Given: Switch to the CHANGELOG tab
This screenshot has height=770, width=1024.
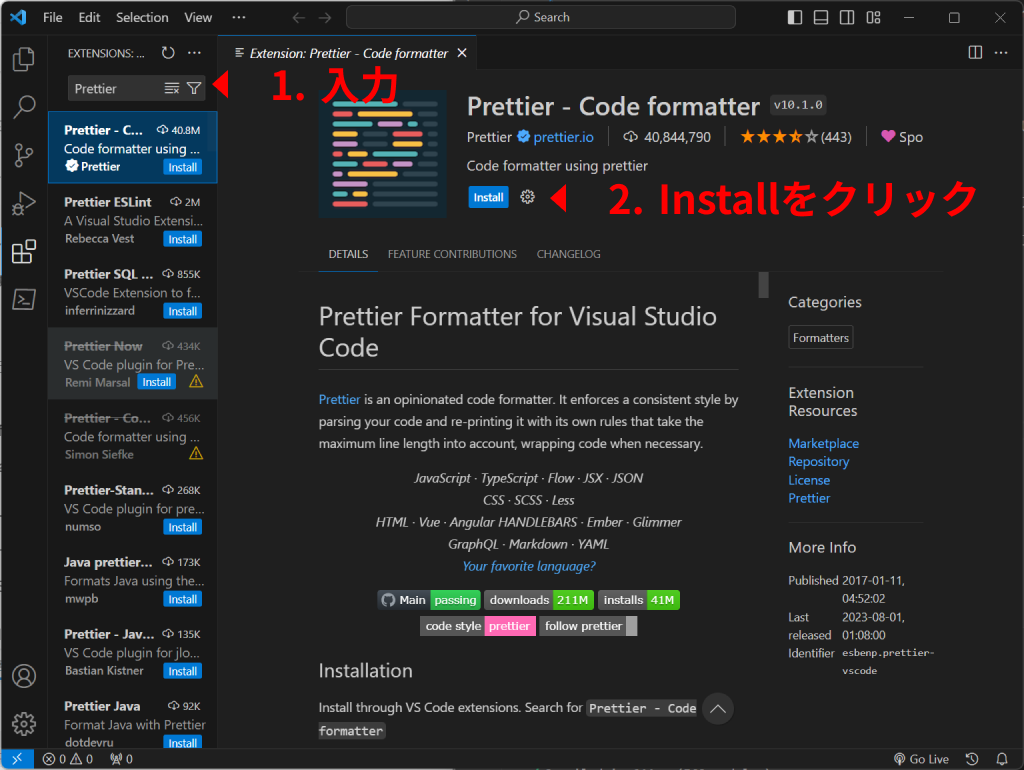Looking at the screenshot, I should tap(568, 254).
